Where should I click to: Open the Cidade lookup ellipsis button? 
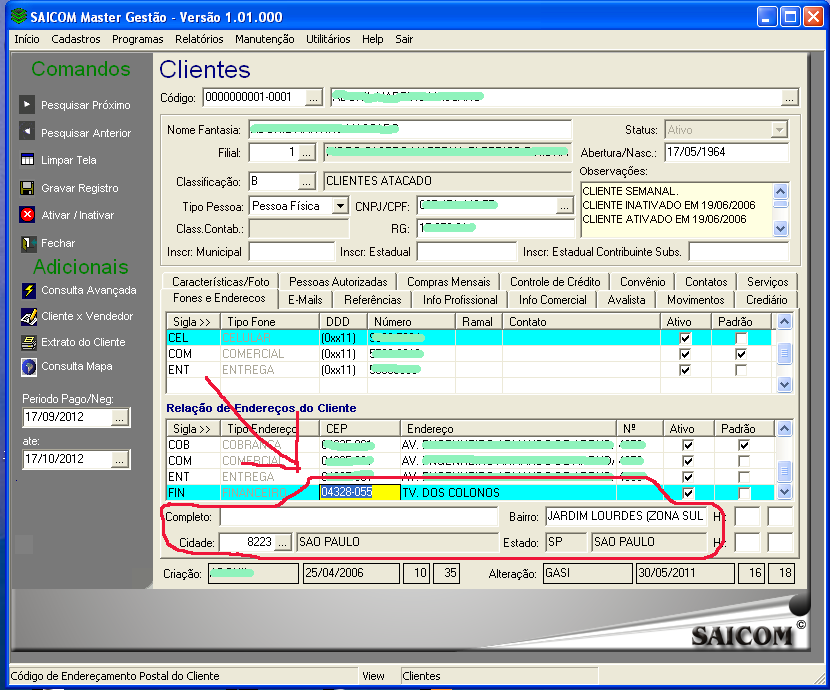click(x=283, y=542)
